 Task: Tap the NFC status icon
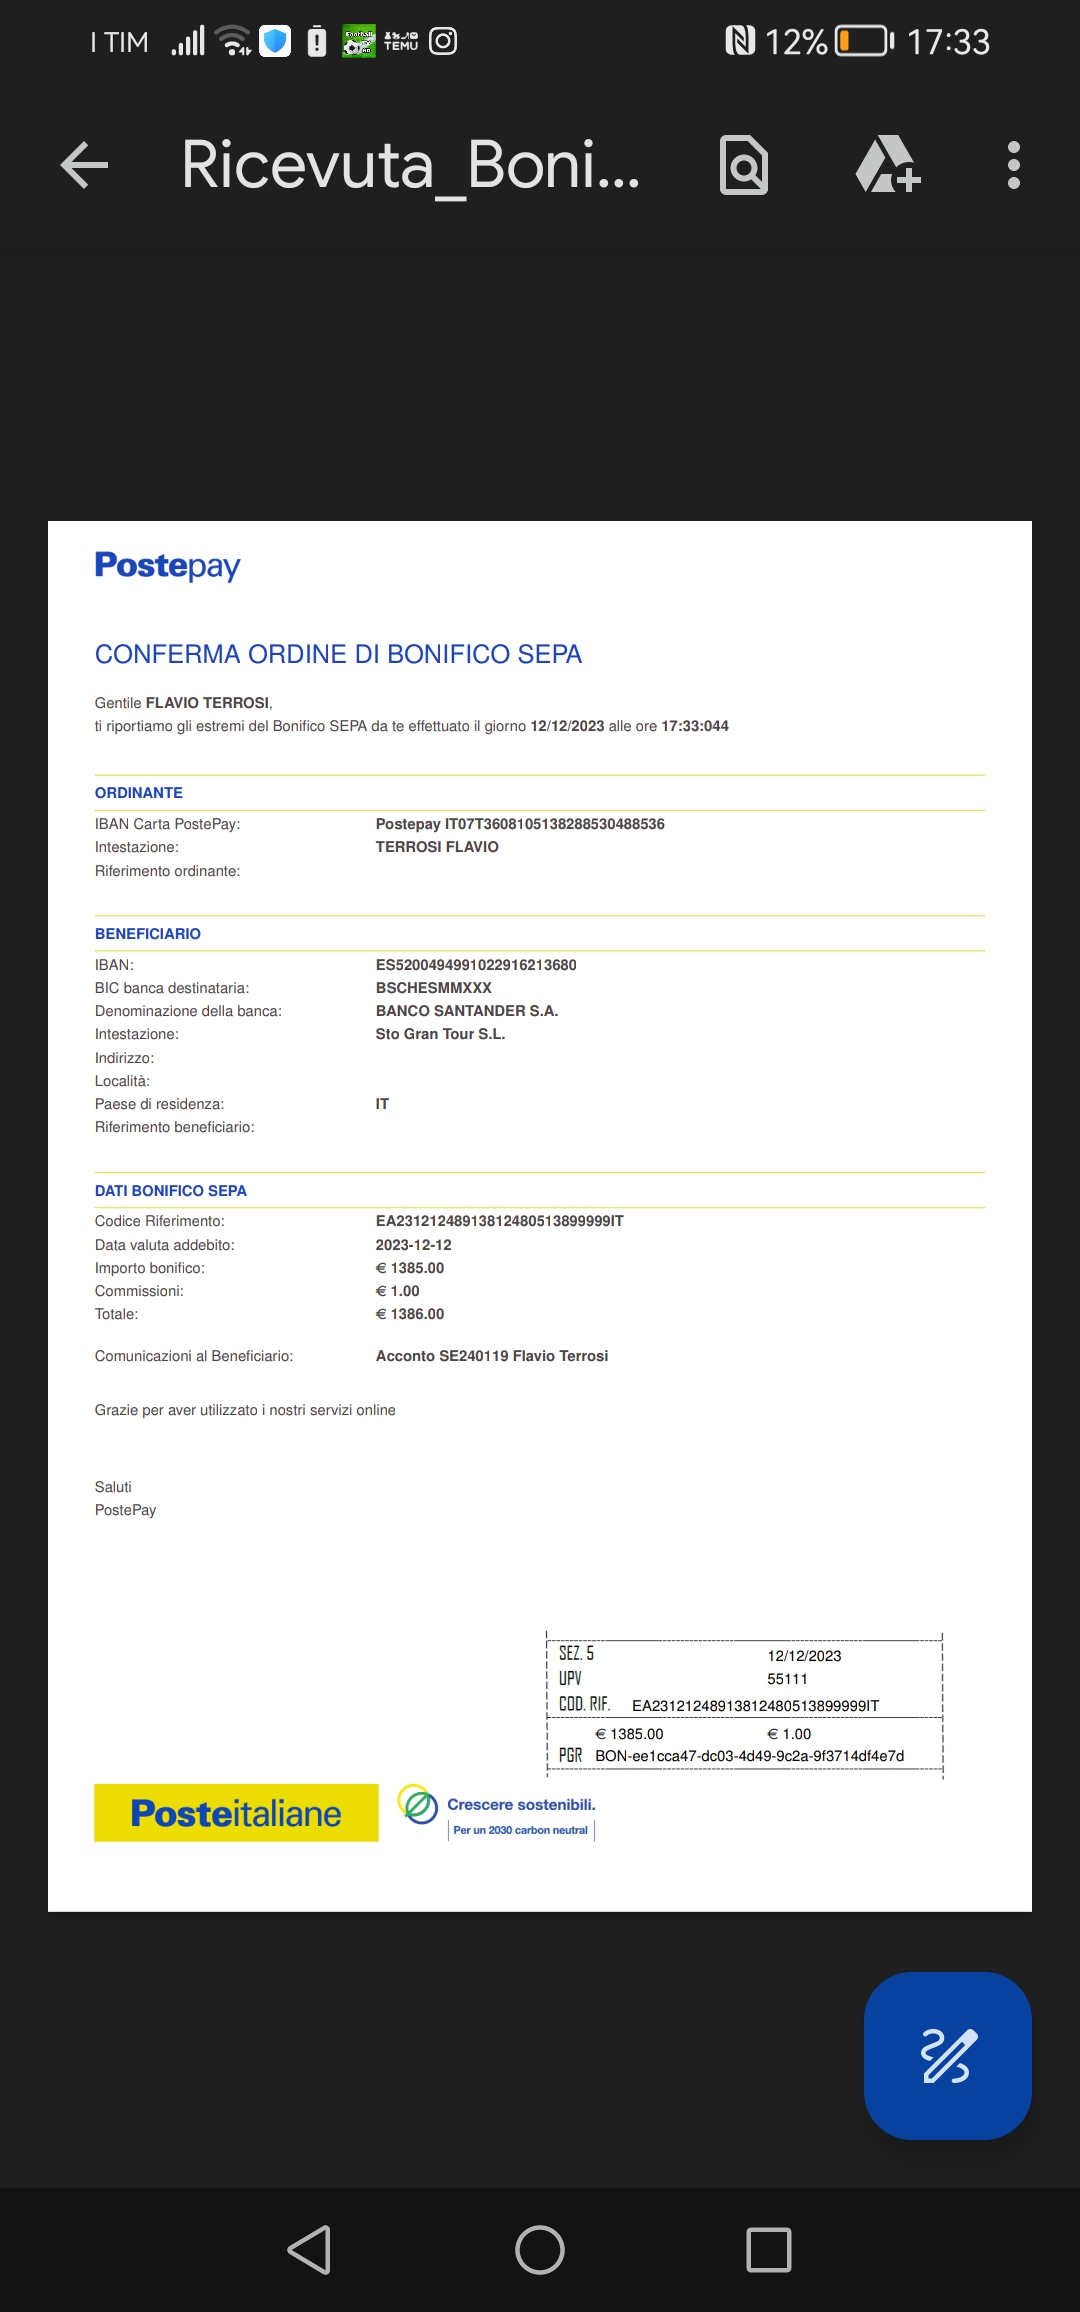point(740,41)
